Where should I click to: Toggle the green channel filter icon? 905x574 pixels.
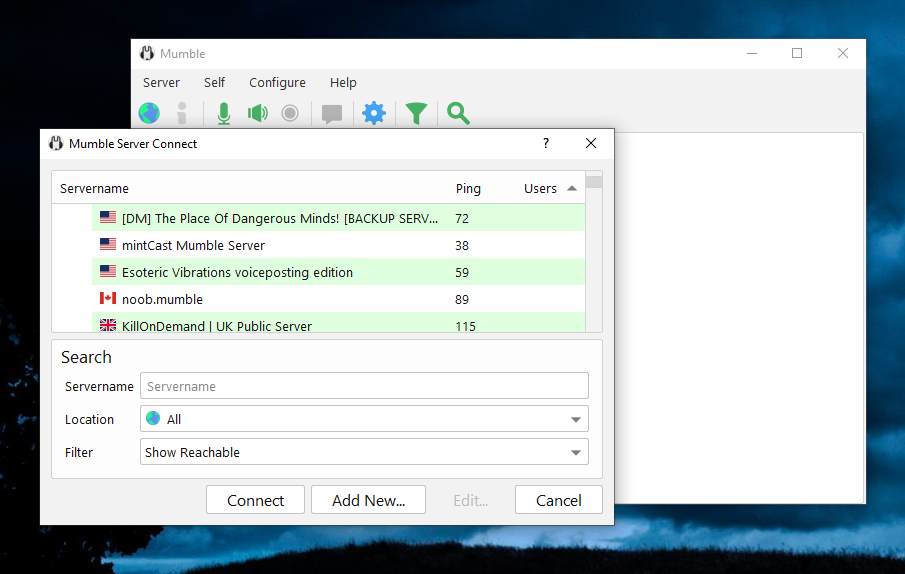[416, 113]
